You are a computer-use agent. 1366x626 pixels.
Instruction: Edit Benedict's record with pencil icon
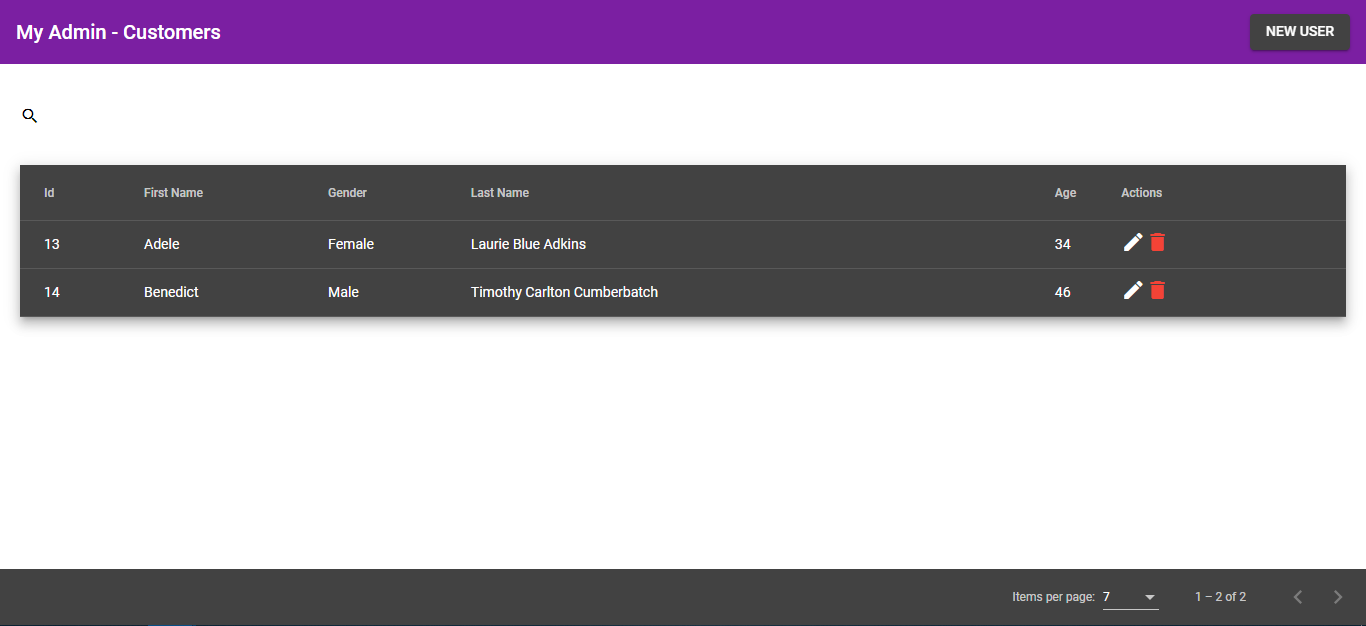click(x=1133, y=290)
